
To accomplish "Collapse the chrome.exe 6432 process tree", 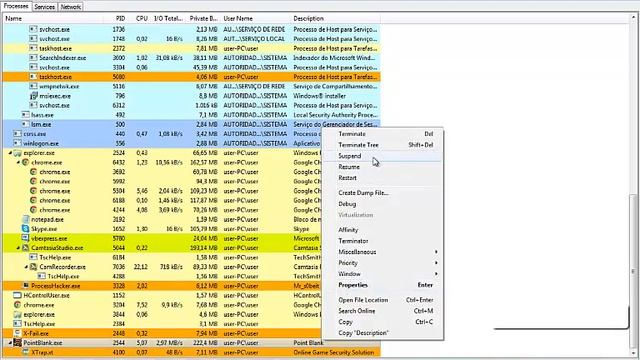I will pyautogui.click(x=18, y=162).
